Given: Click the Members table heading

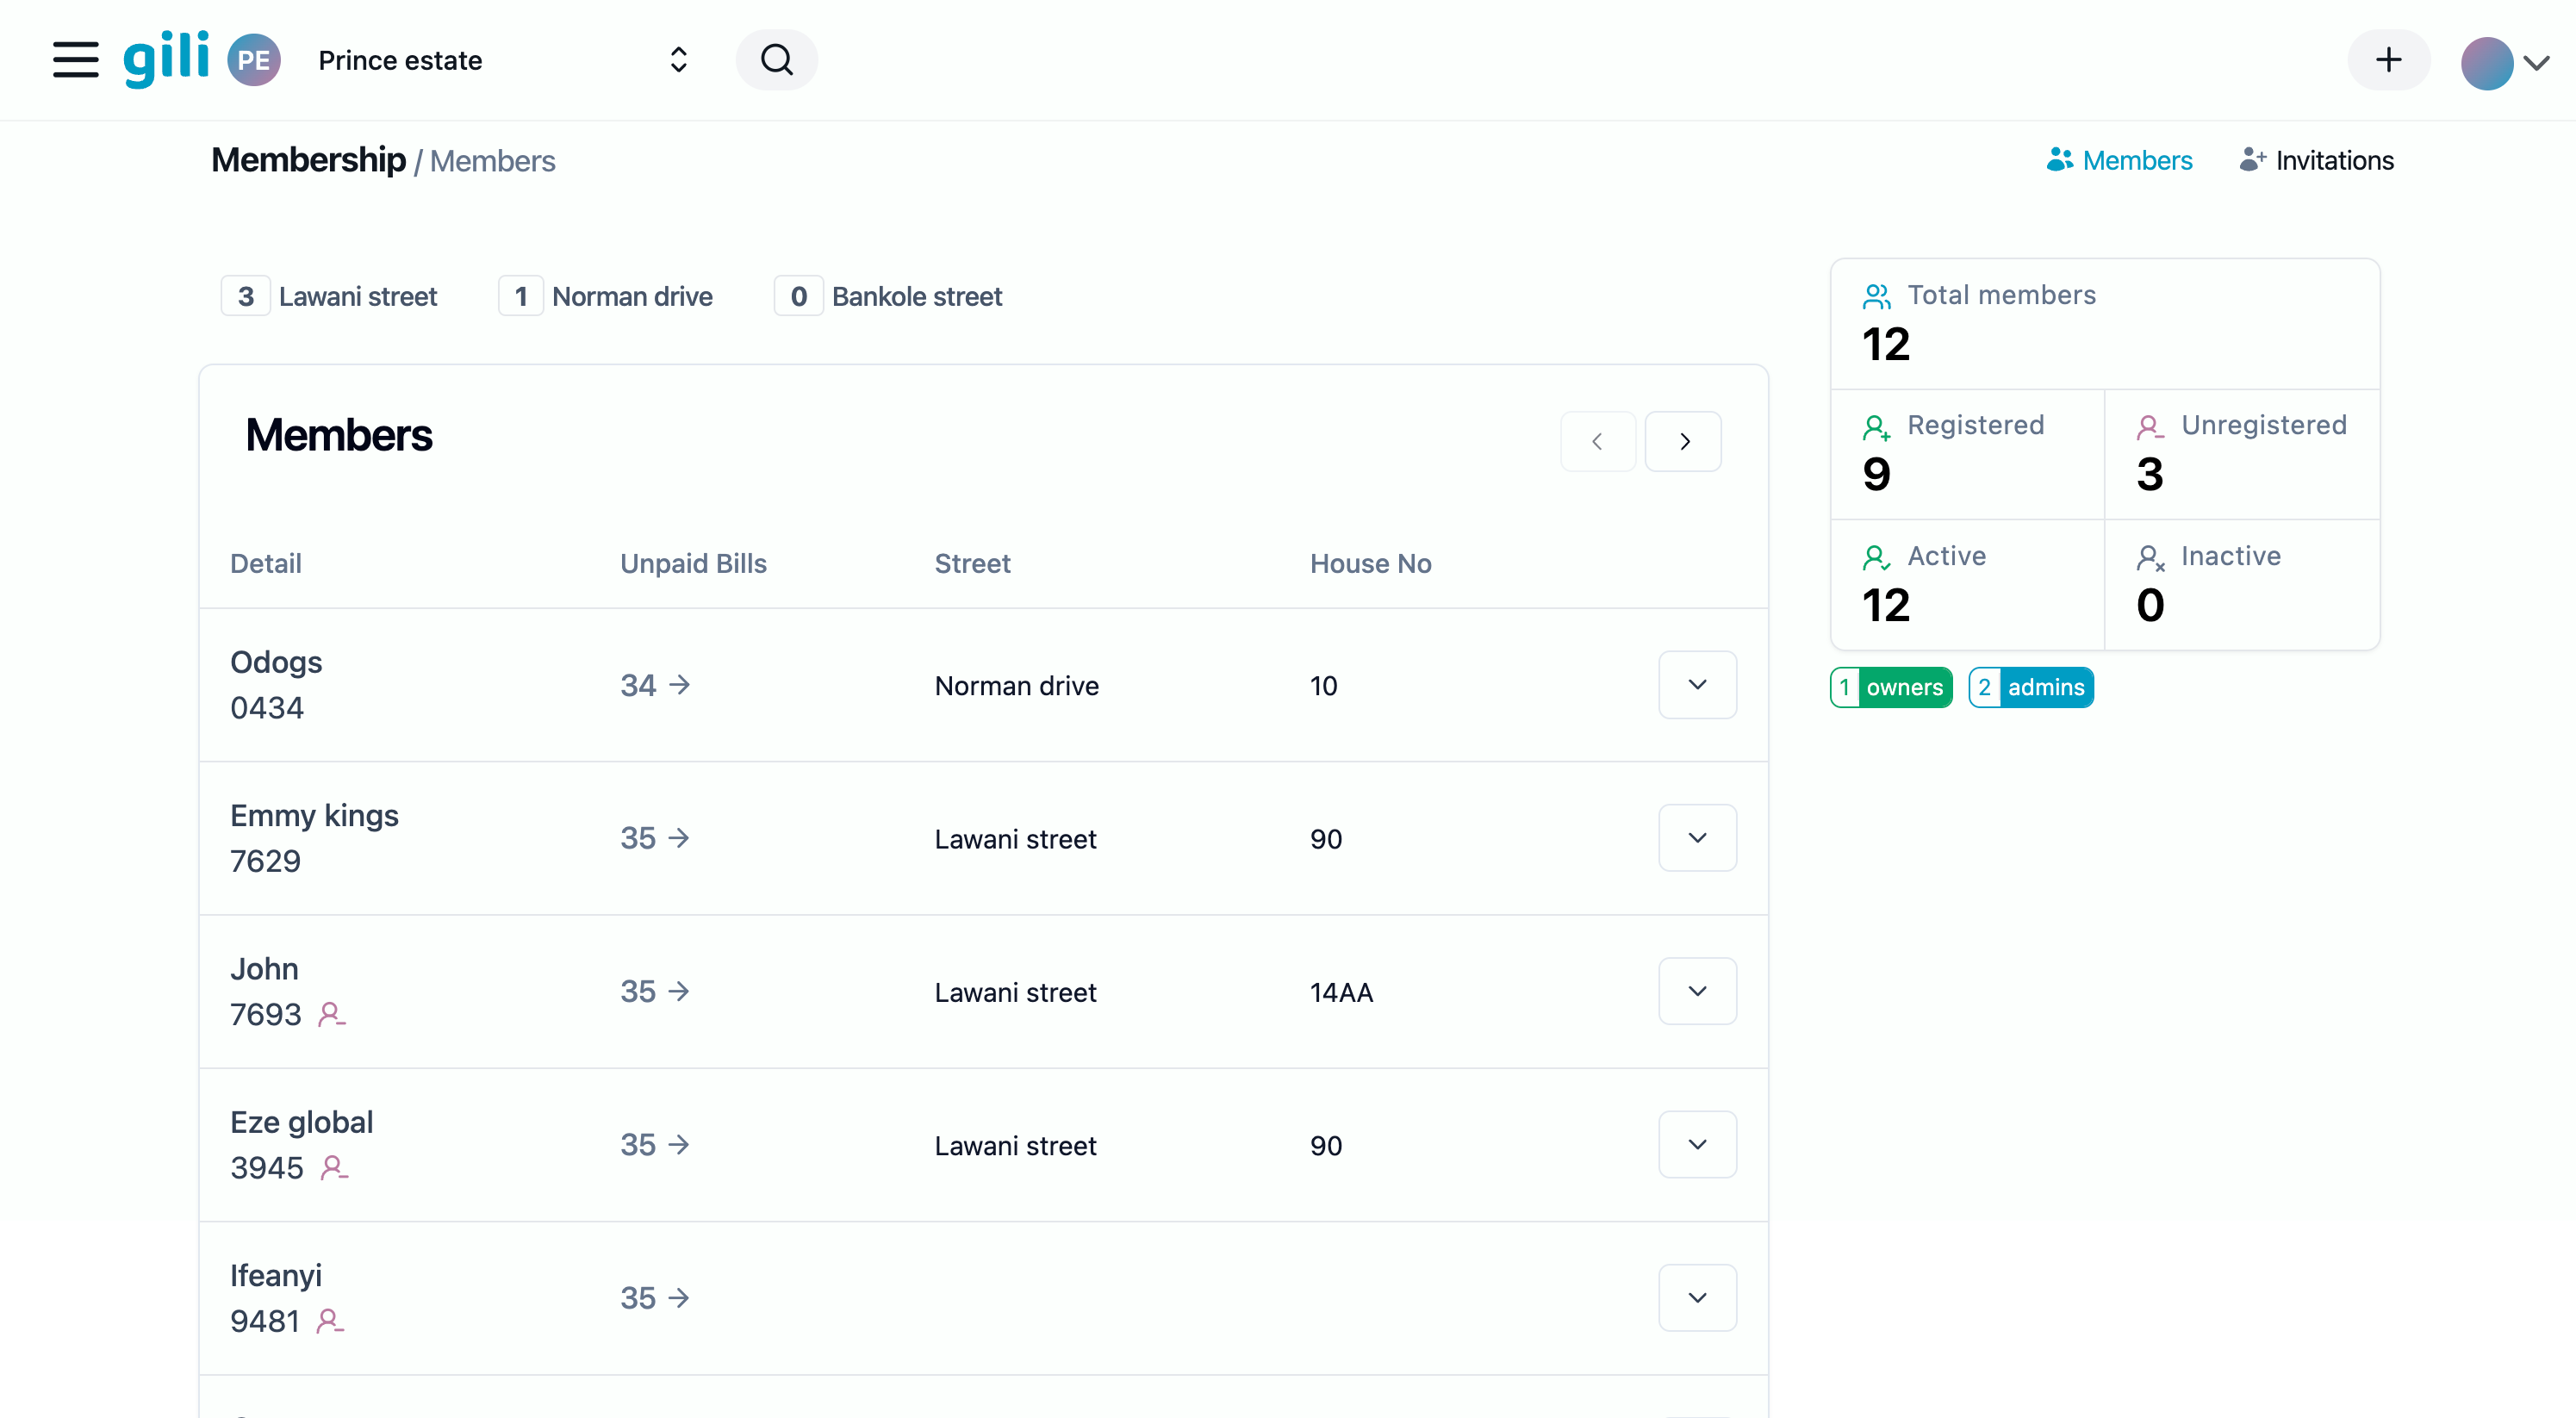Looking at the screenshot, I should pos(339,435).
